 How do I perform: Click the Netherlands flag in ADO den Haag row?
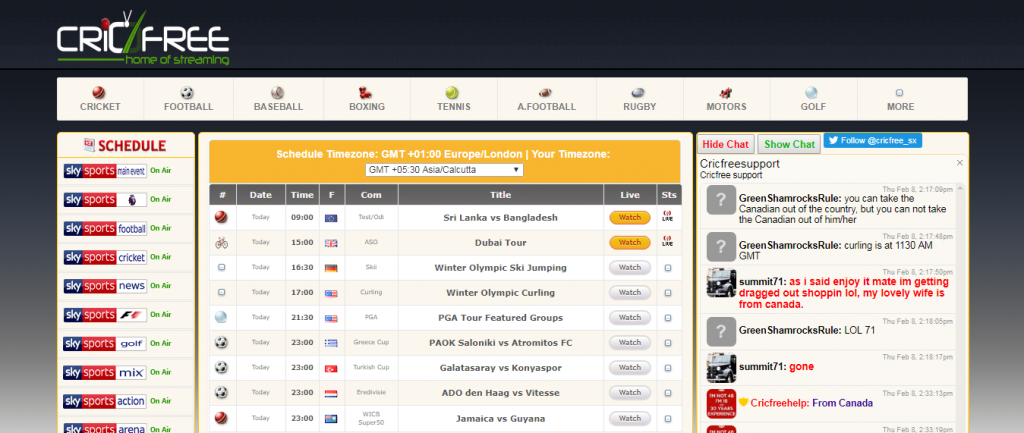point(331,394)
